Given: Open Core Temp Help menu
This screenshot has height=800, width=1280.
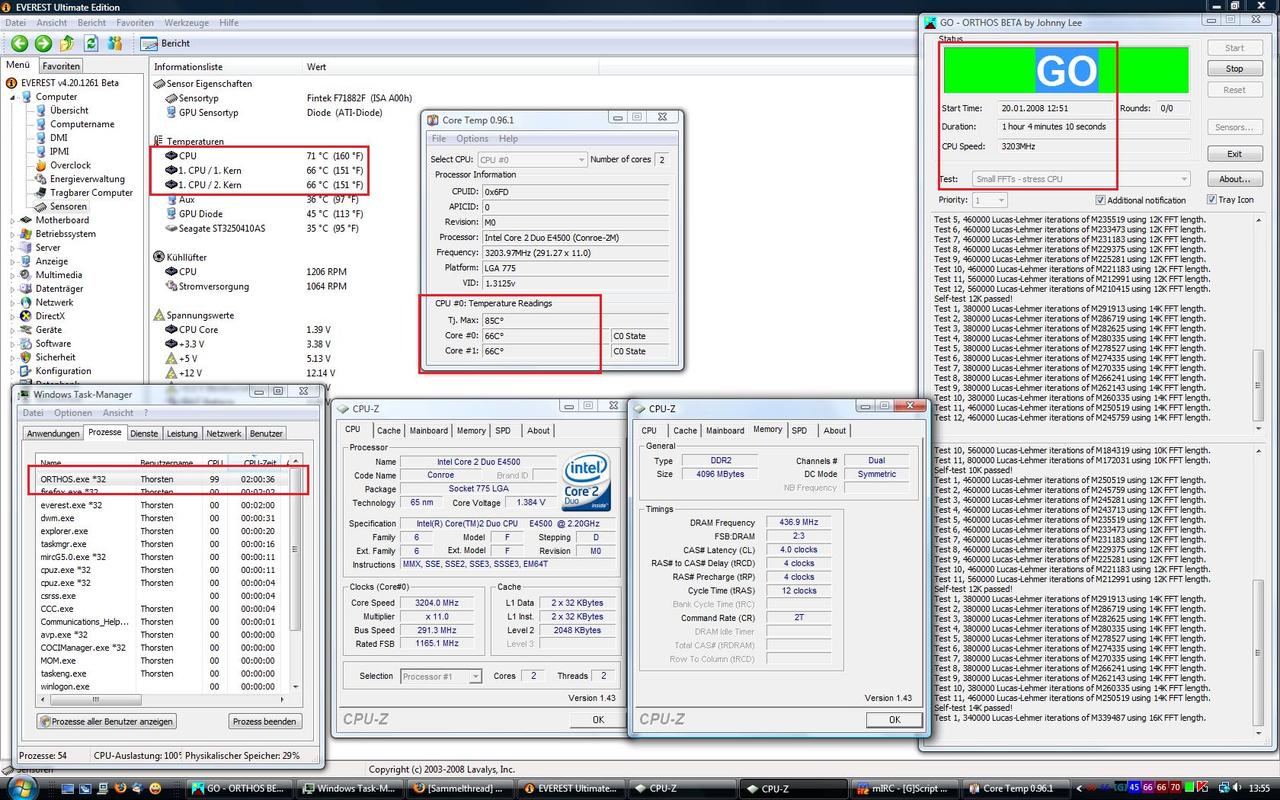Looking at the screenshot, I should click(508, 139).
